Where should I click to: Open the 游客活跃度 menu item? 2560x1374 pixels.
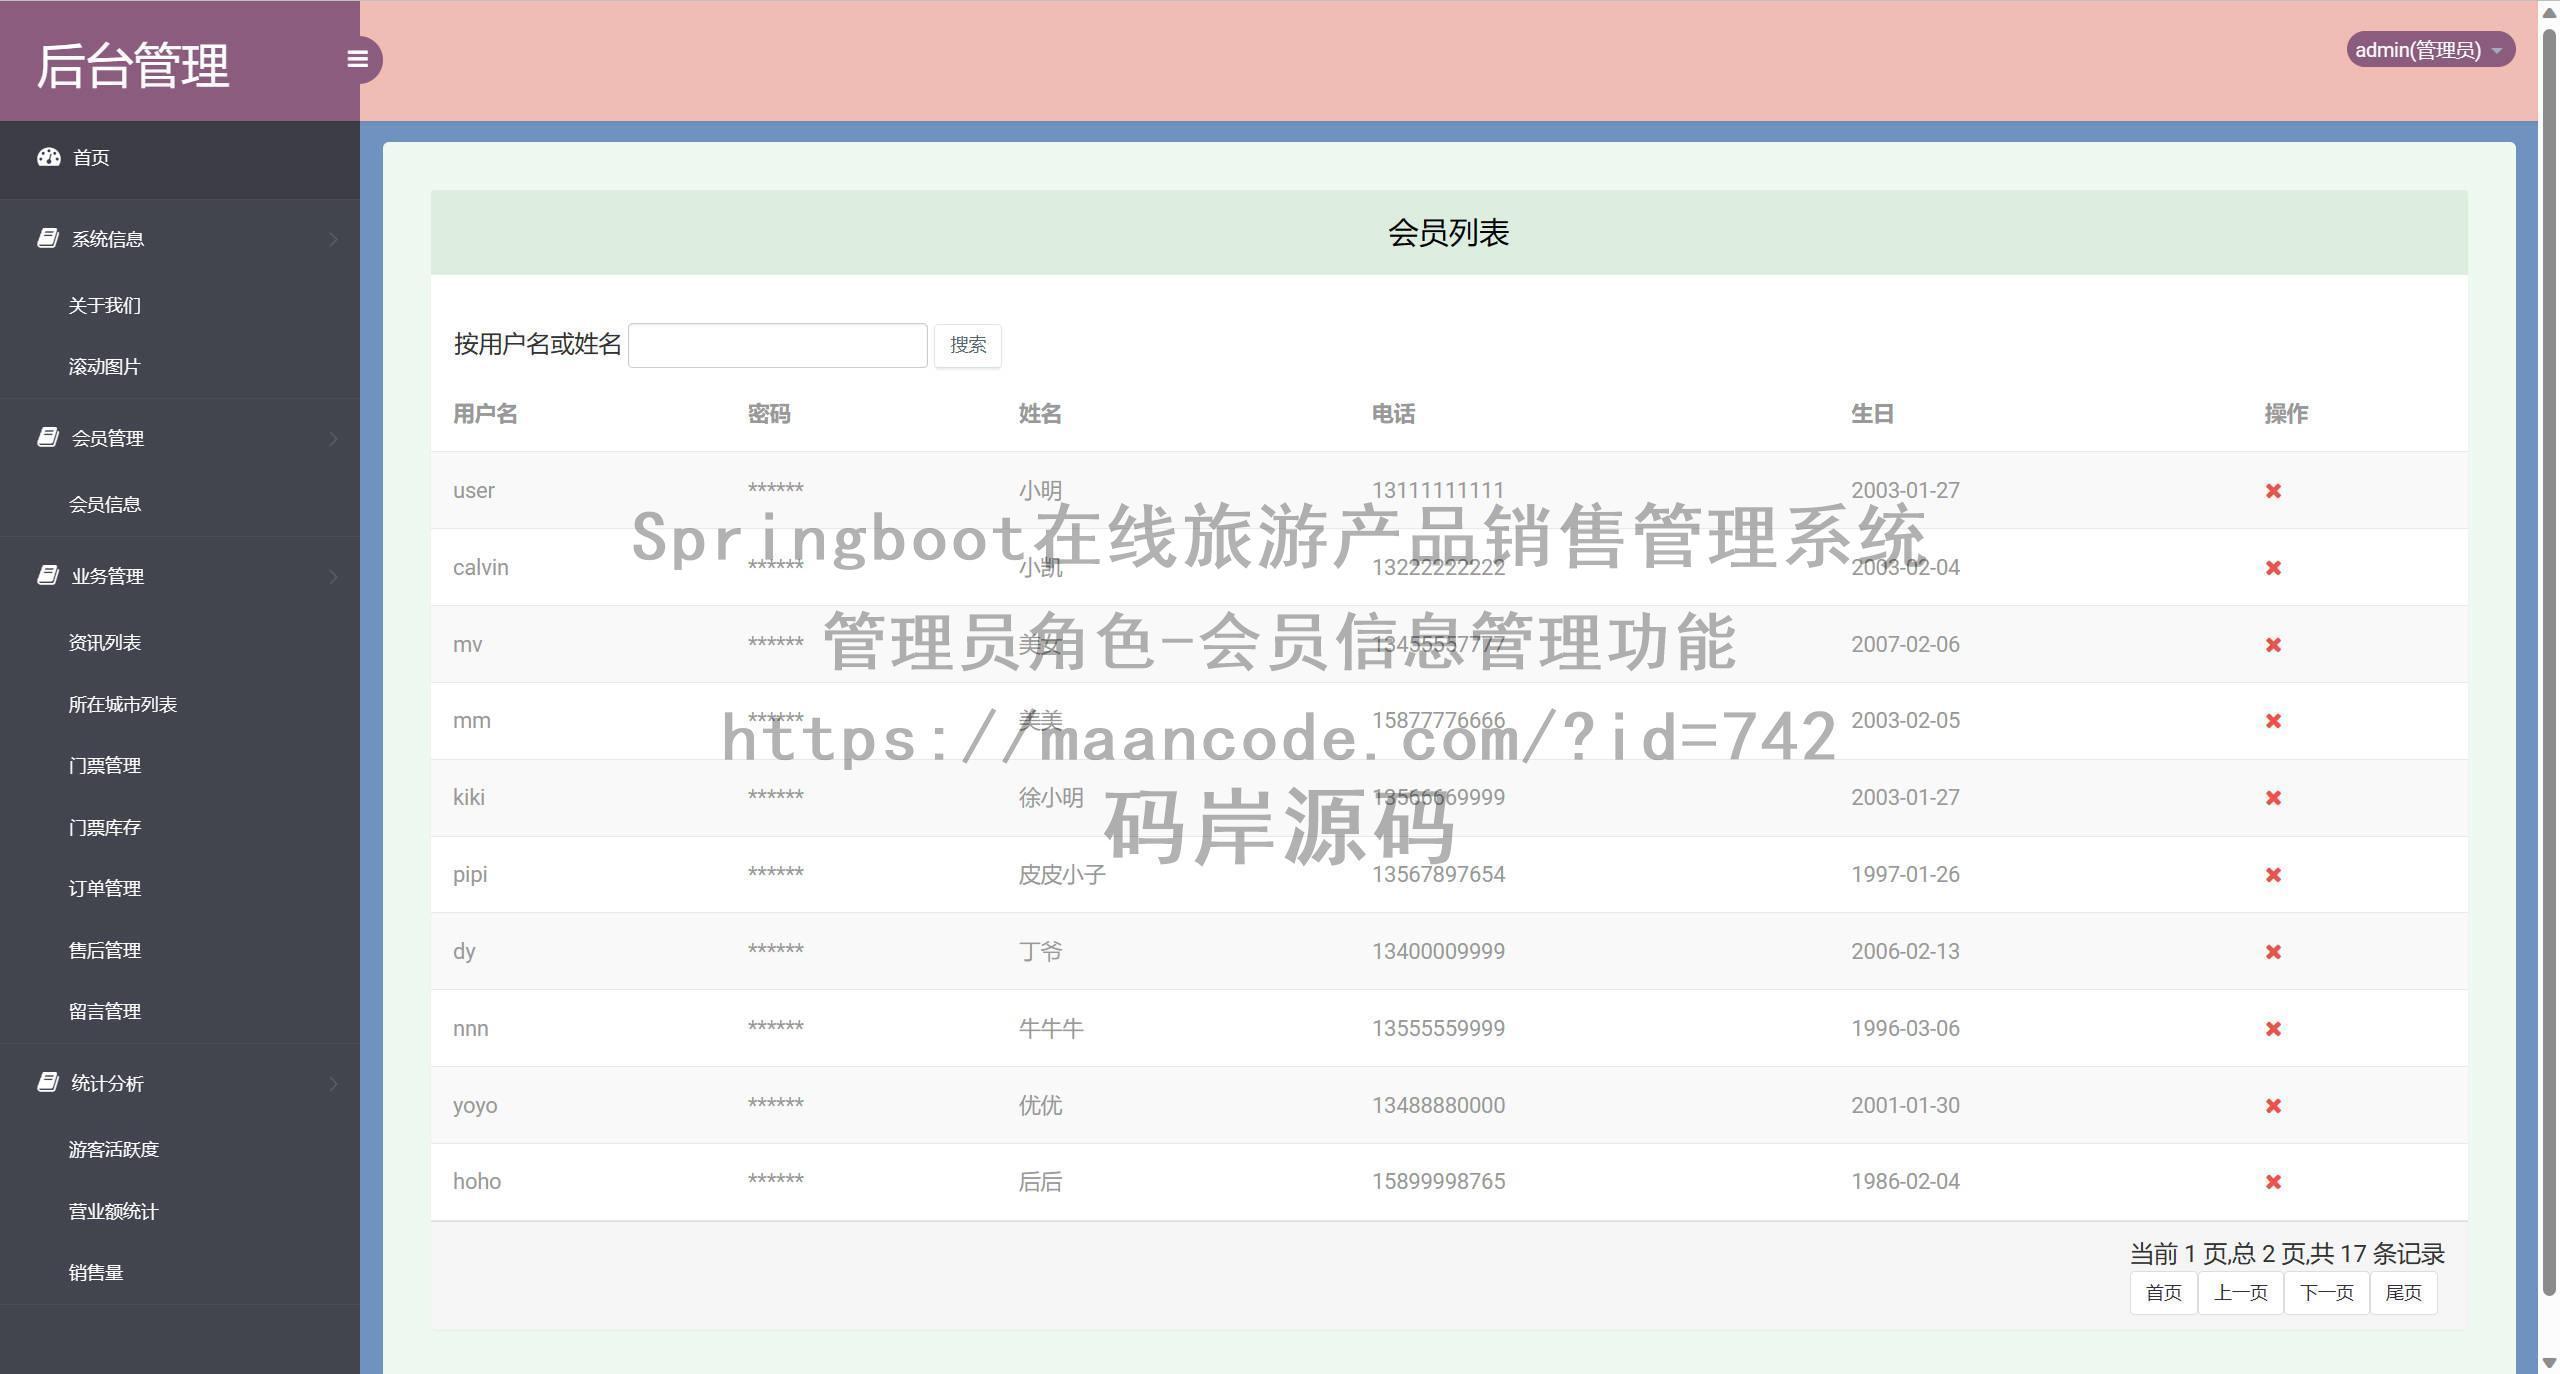[x=113, y=1149]
